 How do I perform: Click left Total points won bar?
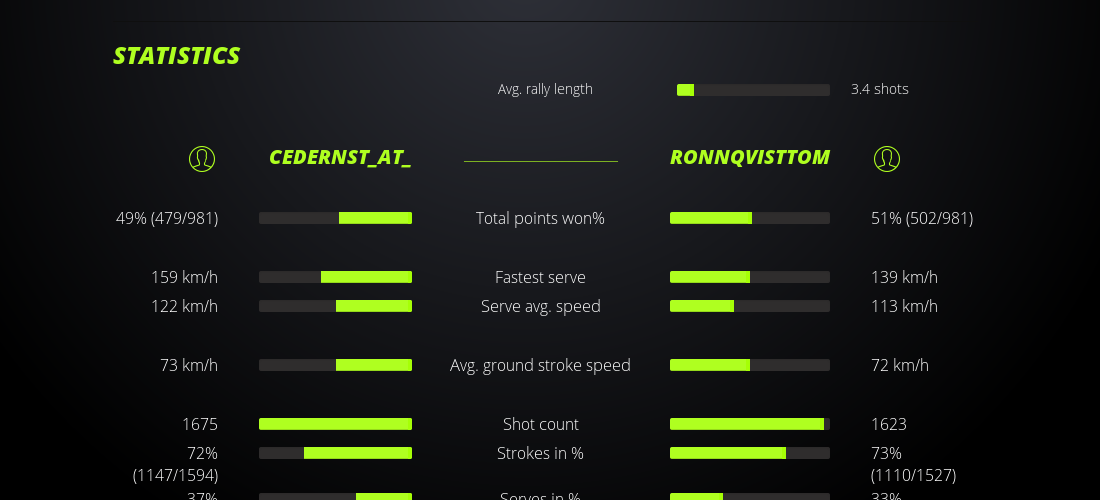tap(335, 218)
